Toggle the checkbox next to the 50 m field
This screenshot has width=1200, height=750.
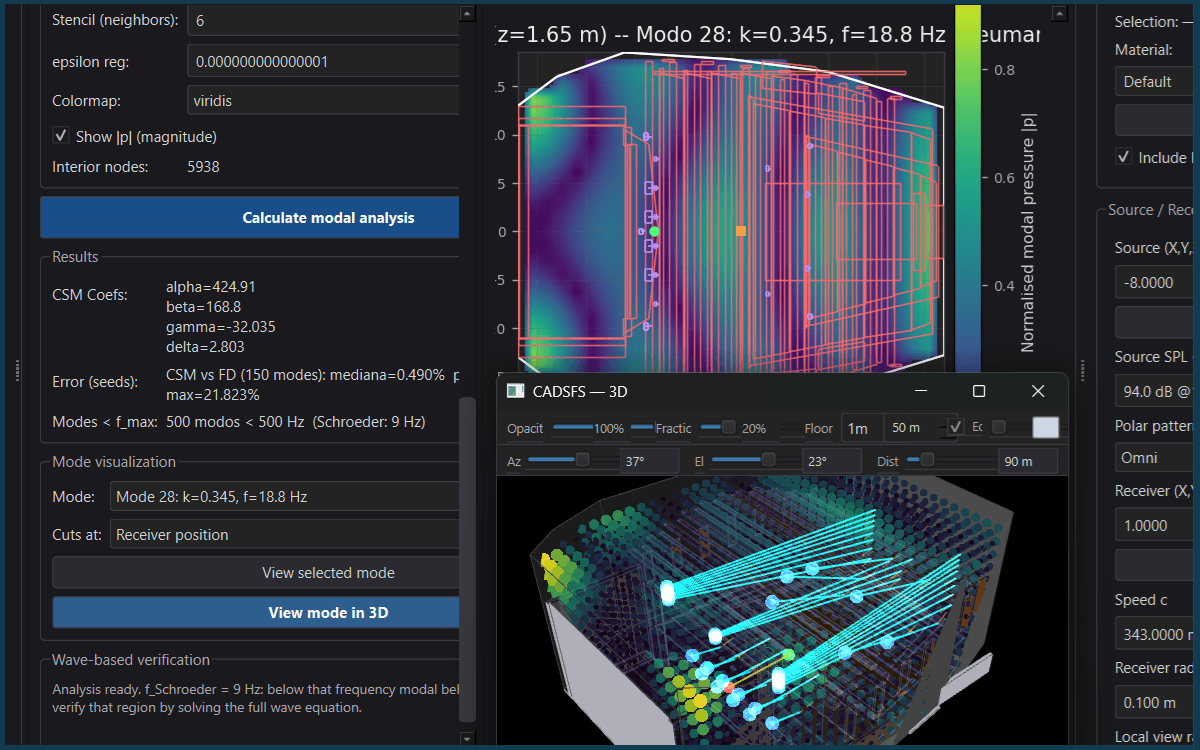[x=956, y=428]
